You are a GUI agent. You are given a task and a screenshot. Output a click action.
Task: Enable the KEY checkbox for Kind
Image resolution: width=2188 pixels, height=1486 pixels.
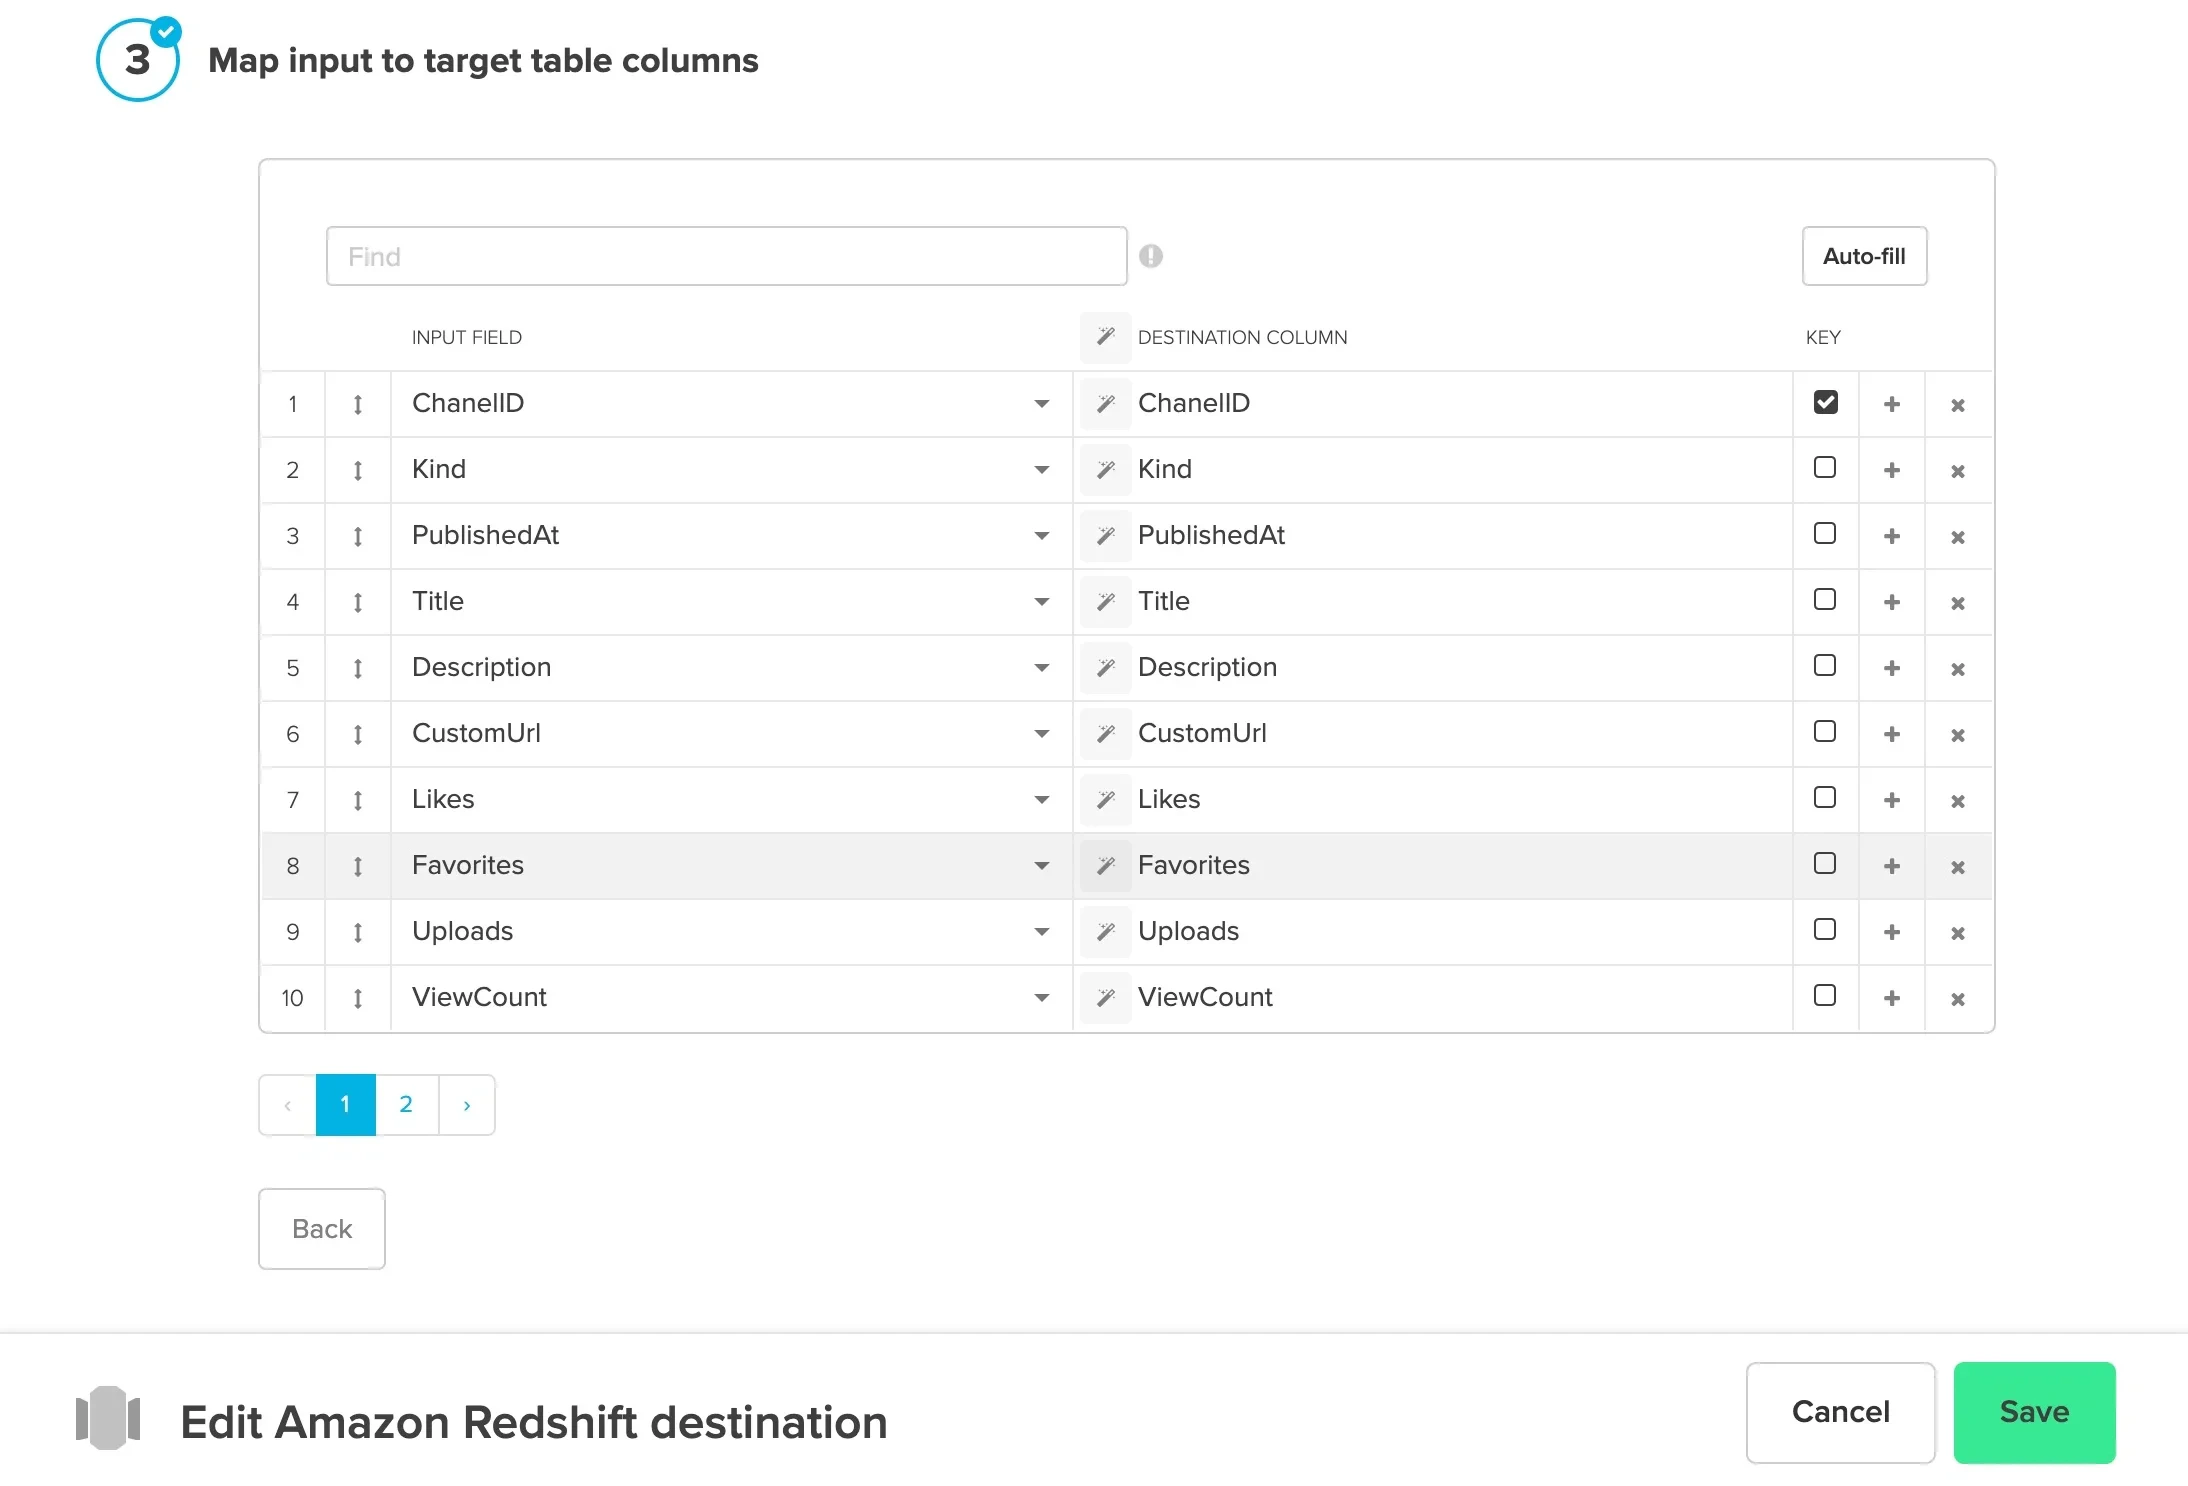tap(1825, 467)
